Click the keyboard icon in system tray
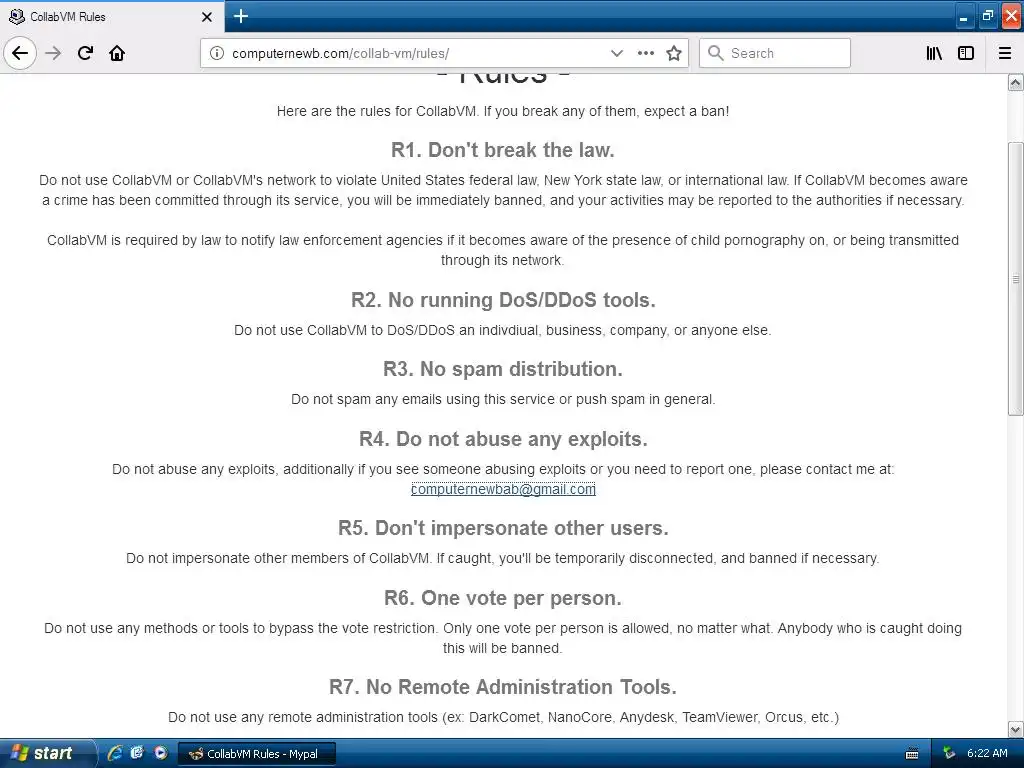Viewport: 1024px width, 768px height. pyautogui.click(x=912, y=754)
